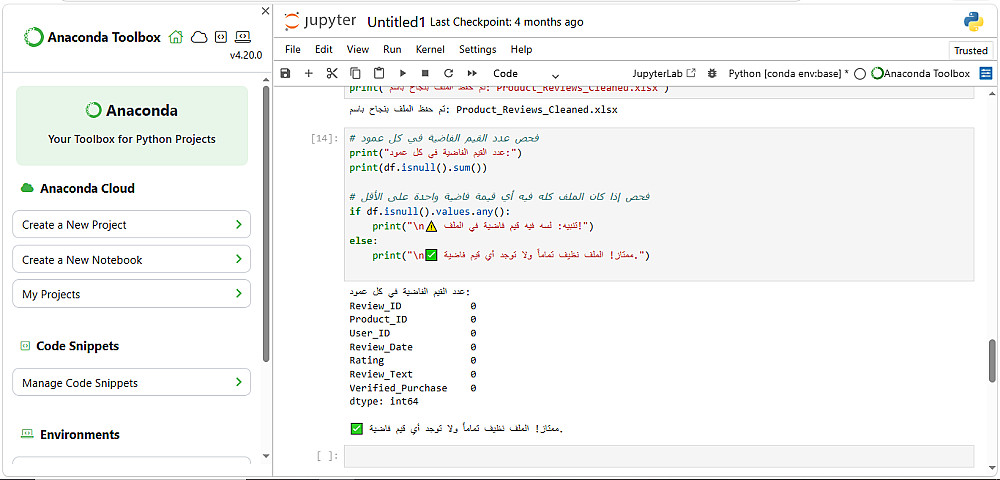Click Create a New Notebook
This screenshot has width=1000, height=480.
tap(131, 259)
